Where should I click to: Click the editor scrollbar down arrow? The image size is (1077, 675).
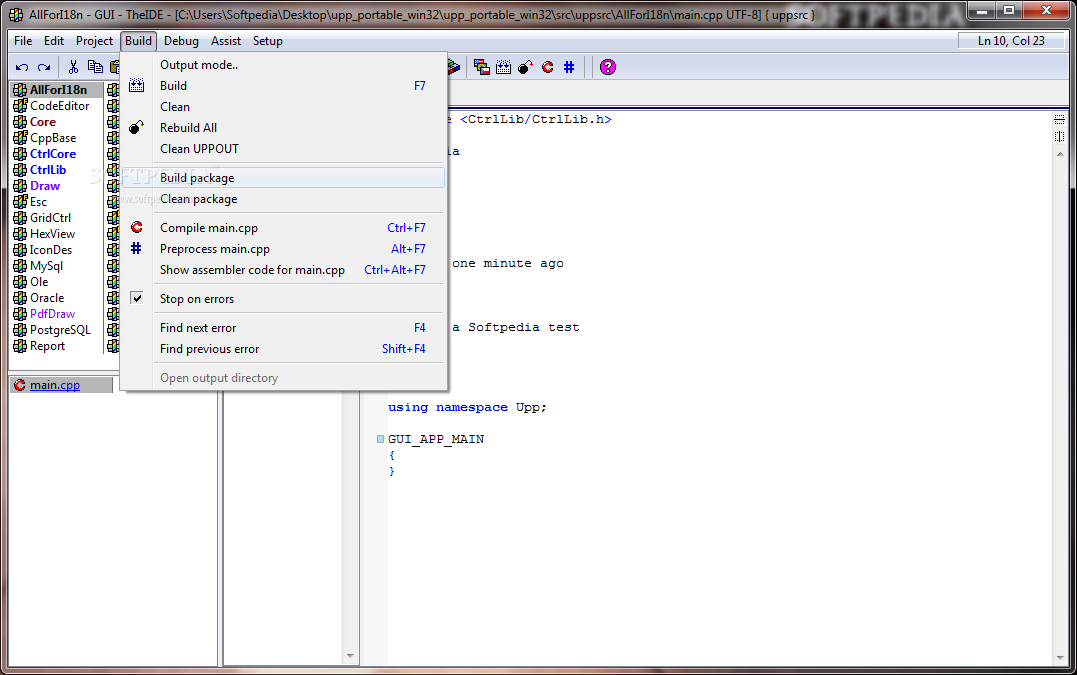pyautogui.click(x=1060, y=659)
